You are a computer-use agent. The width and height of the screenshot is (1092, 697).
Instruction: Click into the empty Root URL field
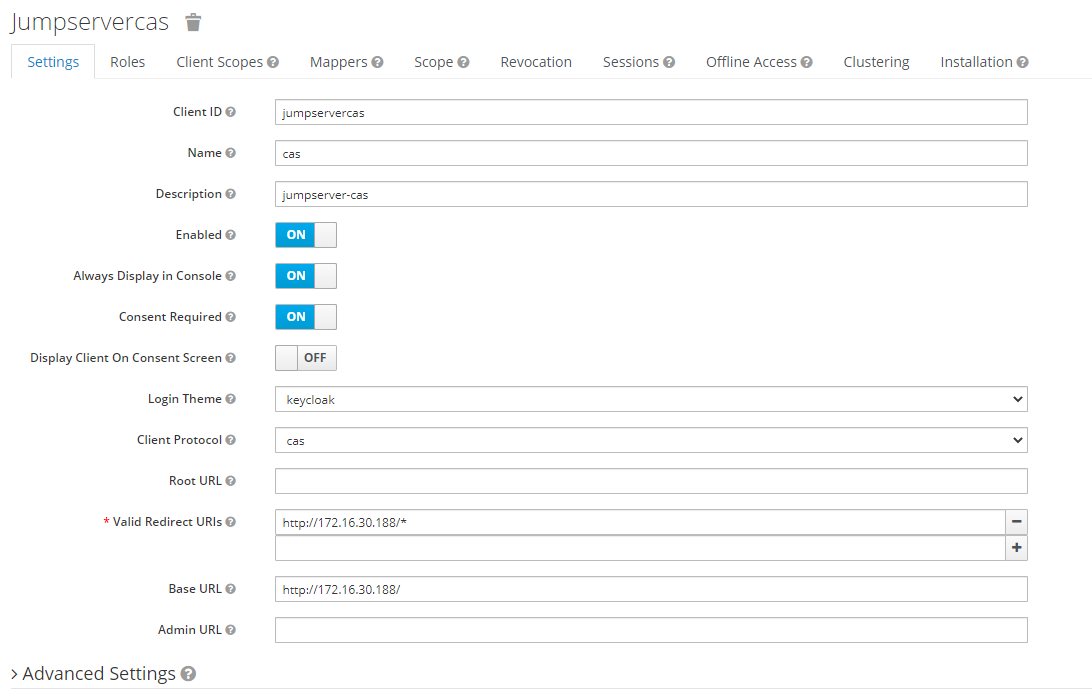tap(651, 481)
